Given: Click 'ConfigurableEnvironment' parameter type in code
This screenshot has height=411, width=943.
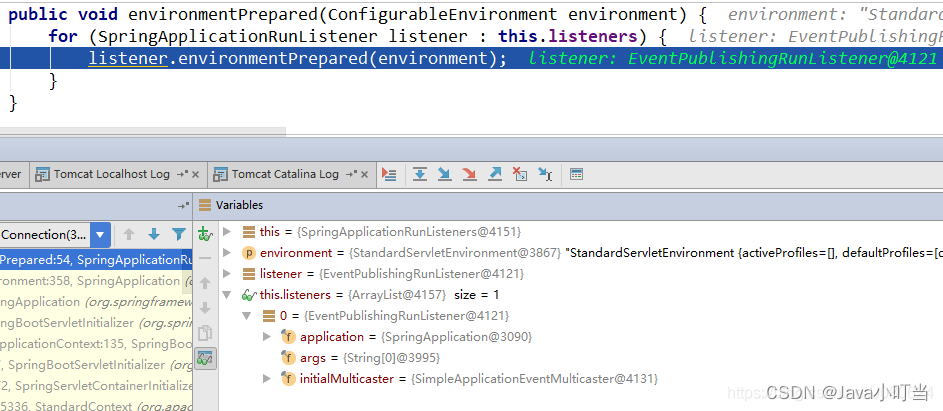Looking at the screenshot, I should (443, 14).
